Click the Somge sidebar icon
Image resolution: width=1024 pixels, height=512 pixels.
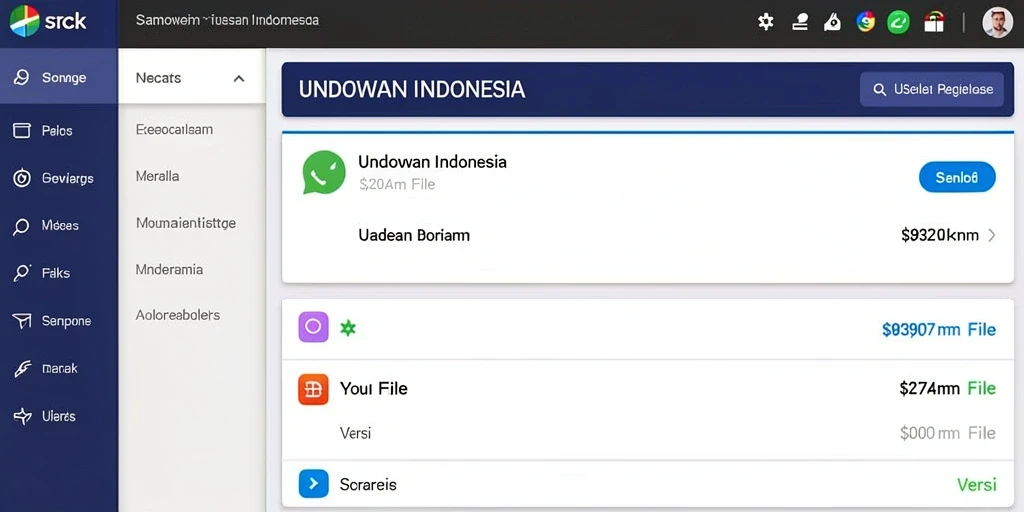tap(22, 78)
